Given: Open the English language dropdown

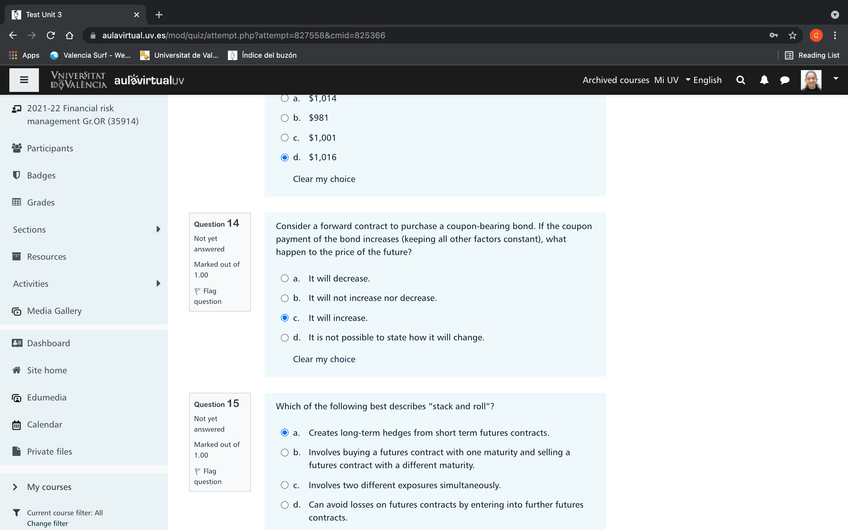Looking at the screenshot, I should [x=703, y=80].
